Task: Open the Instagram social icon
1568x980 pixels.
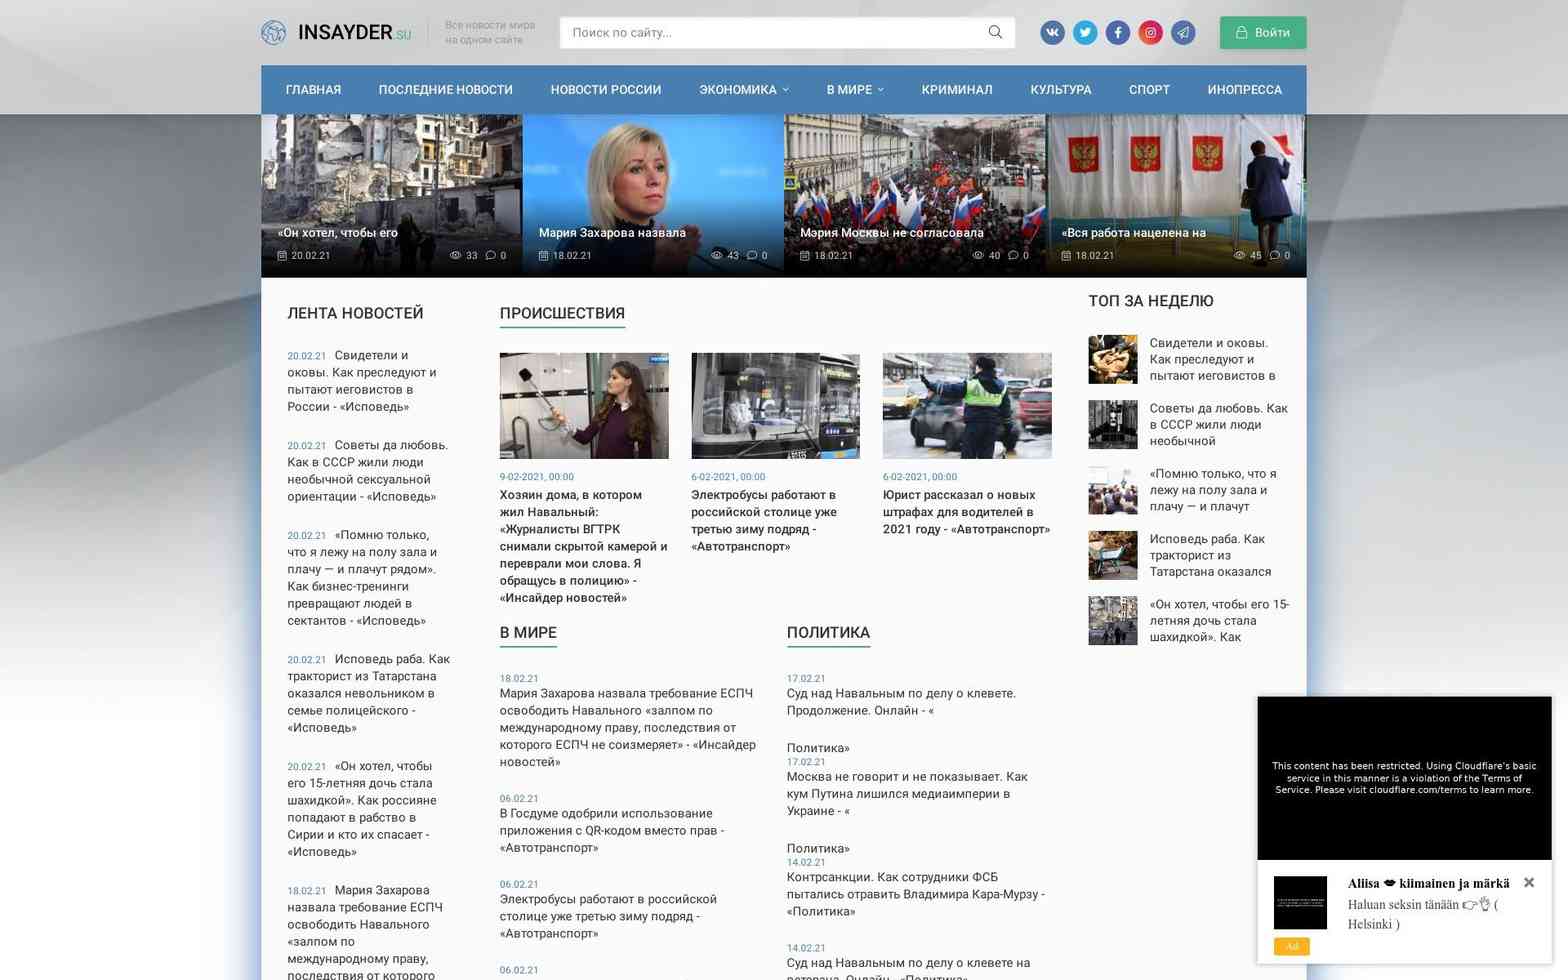Action: tap(1150, 33)
